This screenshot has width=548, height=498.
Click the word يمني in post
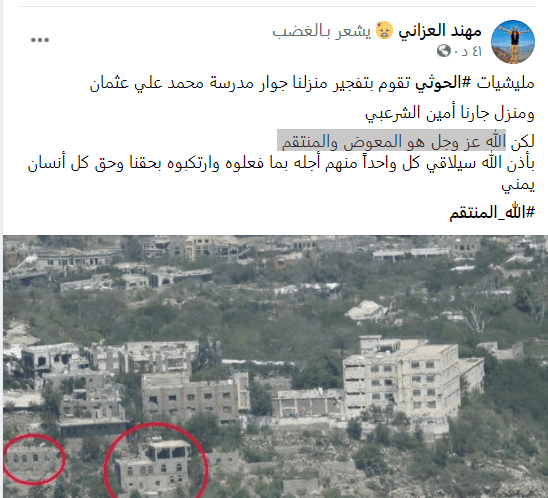(518, 185)
